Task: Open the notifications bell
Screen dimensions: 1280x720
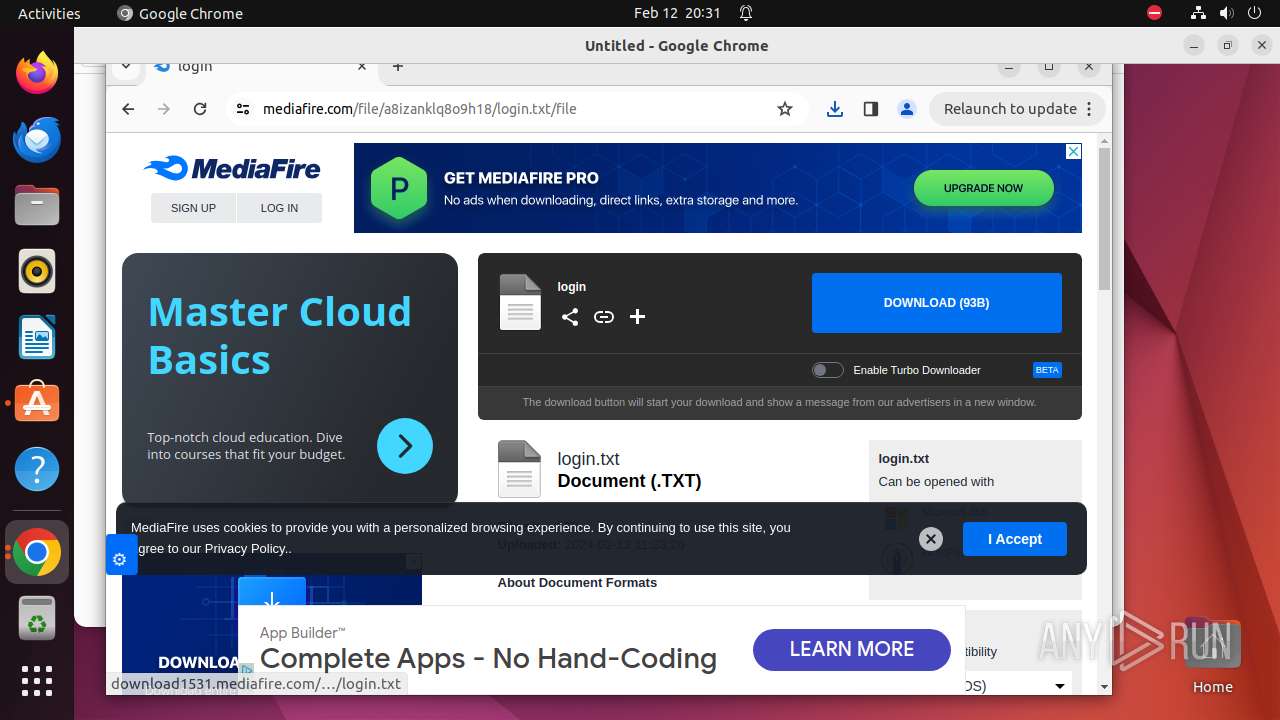Action: (x=746, y=13)
